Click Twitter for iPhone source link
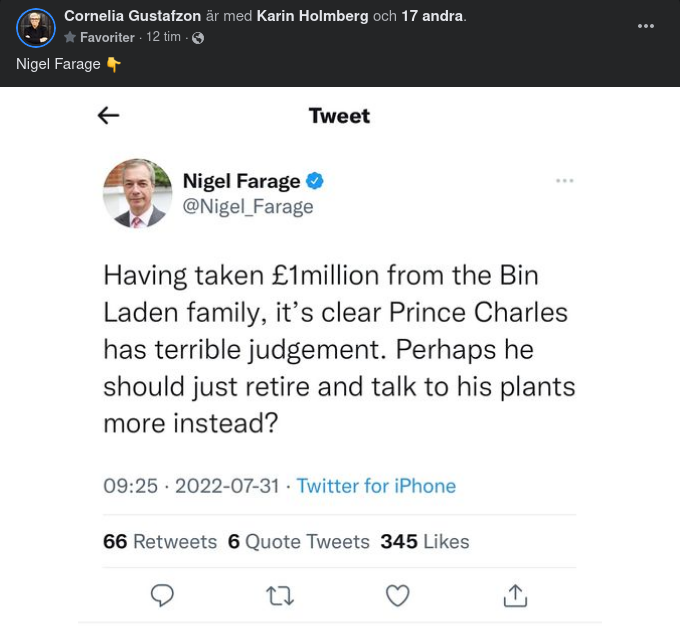The width and height of the screenshot is (680, 629). click(x=376, y=486)
